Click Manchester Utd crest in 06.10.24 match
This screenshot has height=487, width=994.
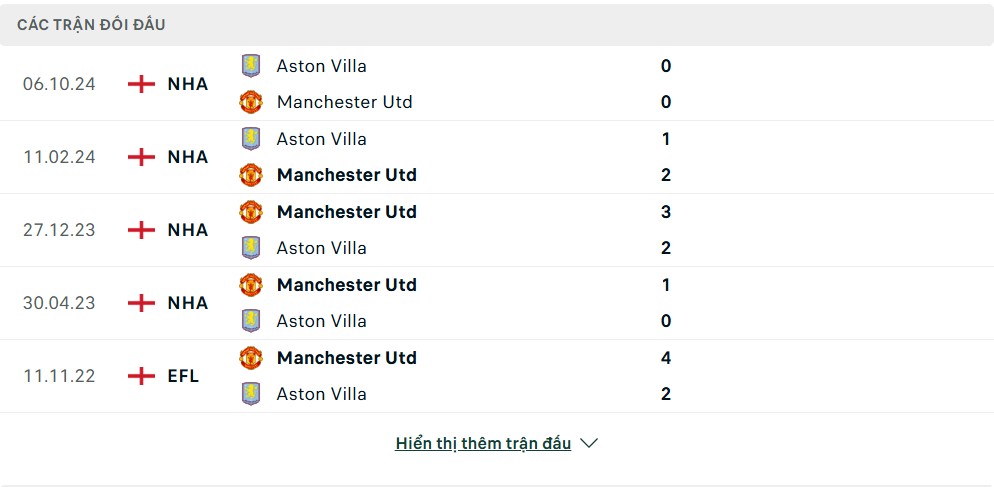click(251, 102)
